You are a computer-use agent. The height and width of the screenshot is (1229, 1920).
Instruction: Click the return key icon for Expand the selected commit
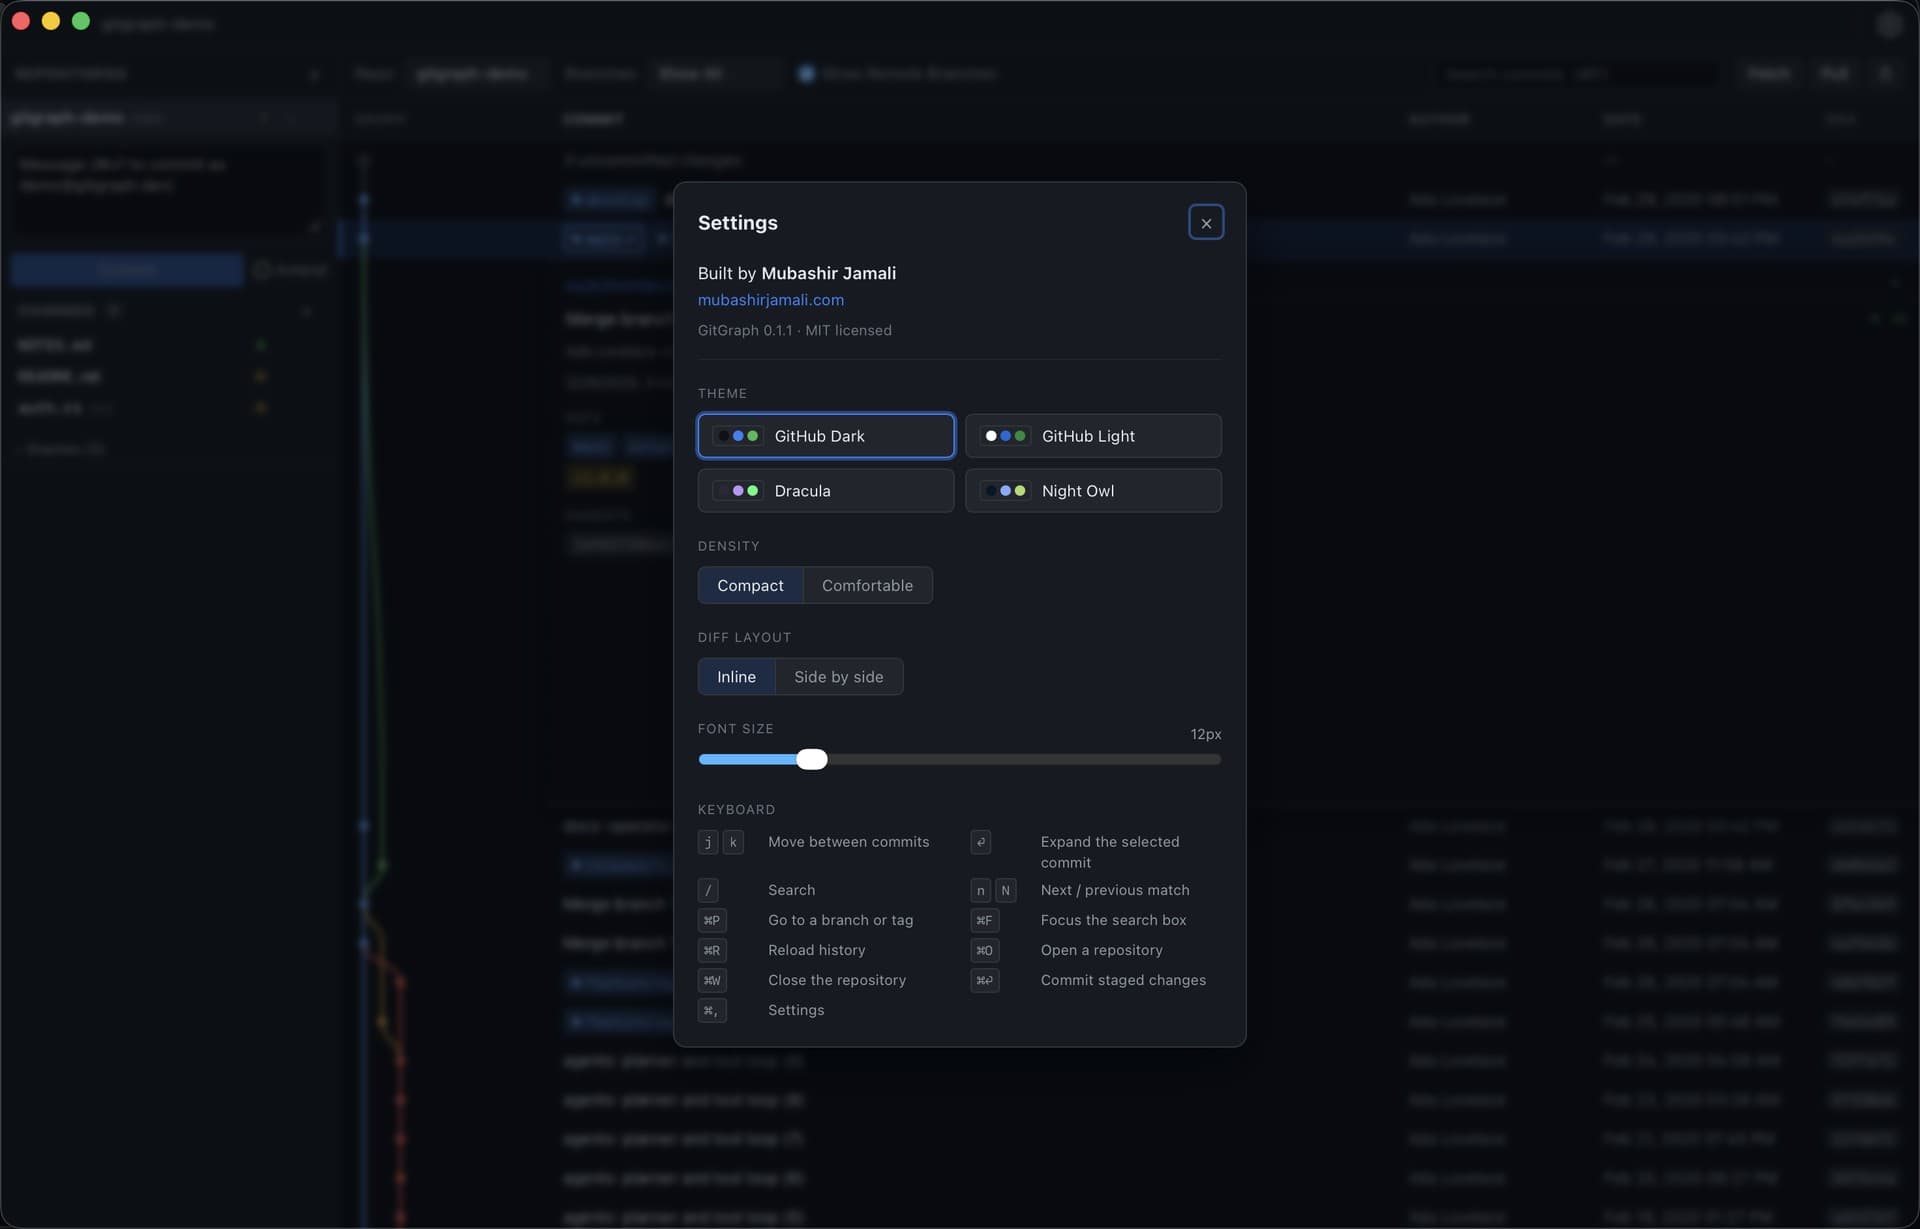[x=981, y=843]
